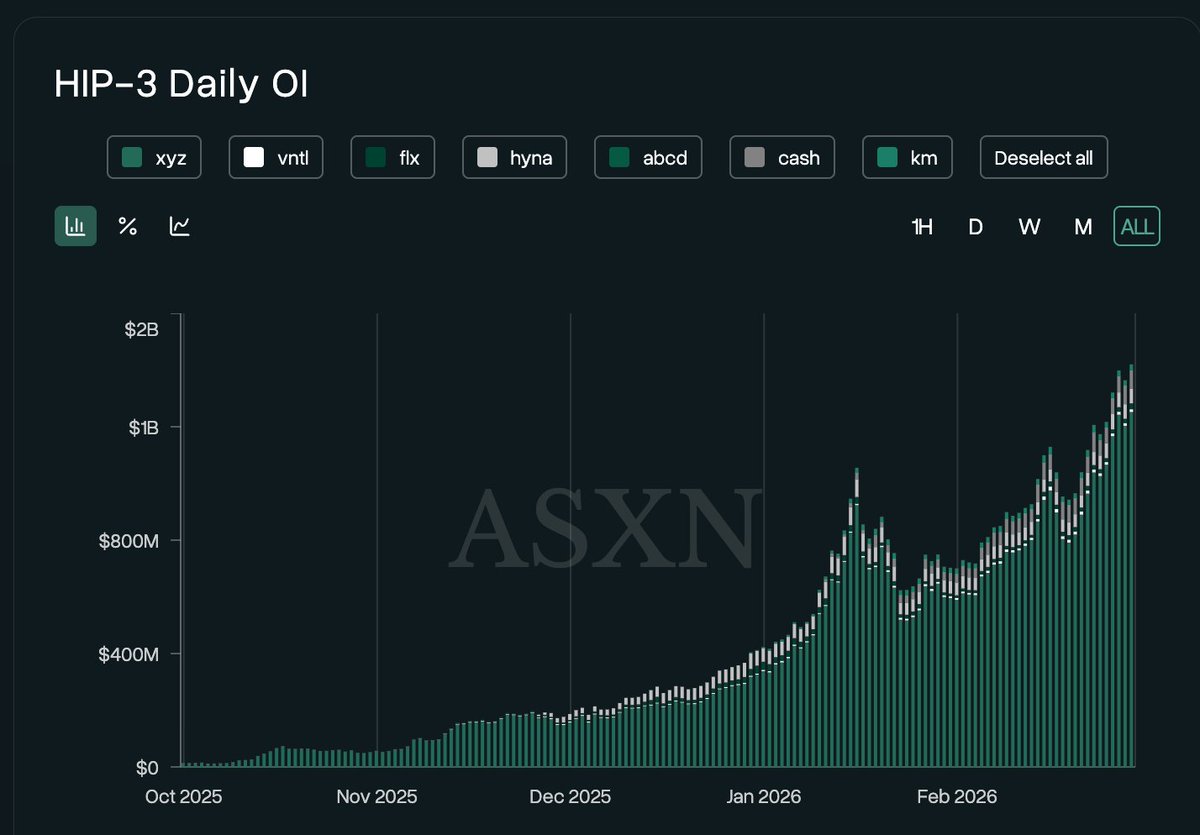Switch to line chart view icon
The image size is (1200, 835).
[180, 226]
